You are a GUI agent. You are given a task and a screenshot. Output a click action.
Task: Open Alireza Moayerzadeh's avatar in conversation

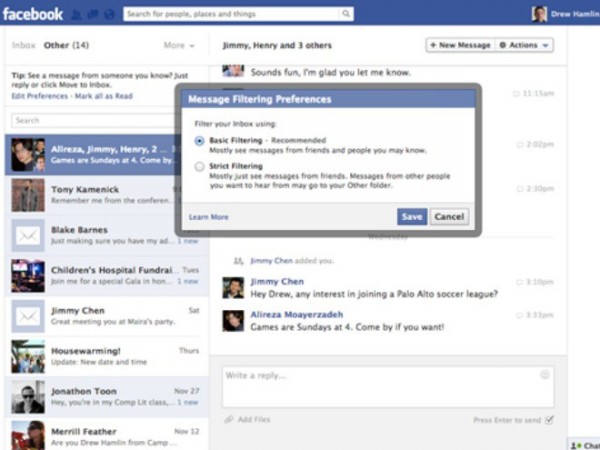tap(233, 321)
